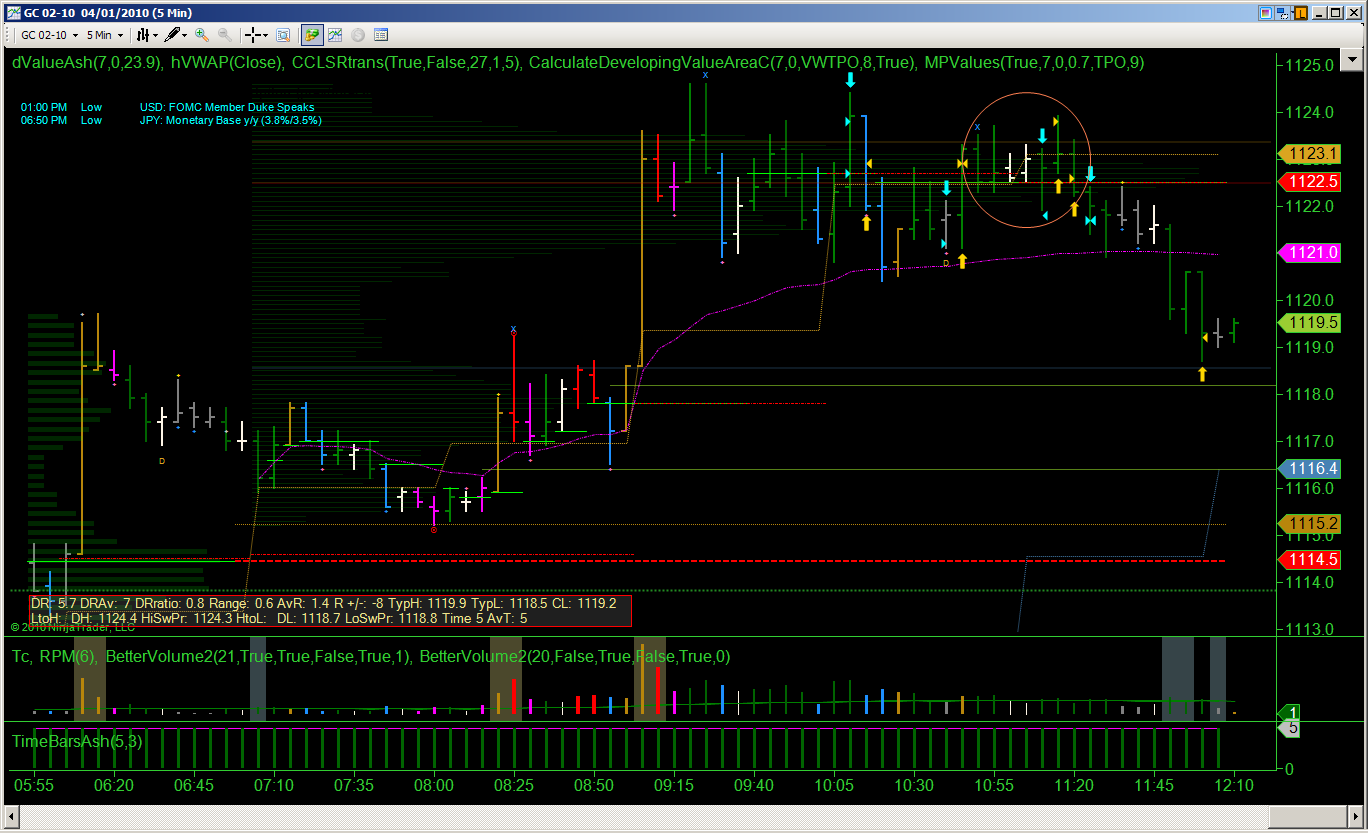Select the bar chart style icon
The width and height of the screenshot is (1368, 833).
click(143, 35)
